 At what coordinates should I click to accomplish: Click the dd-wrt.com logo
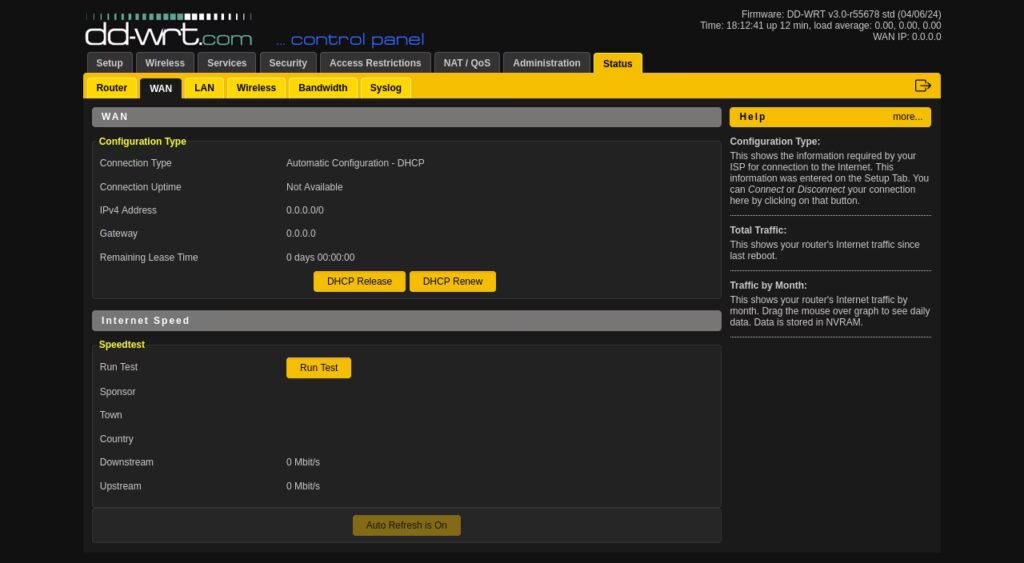point(168,30)
